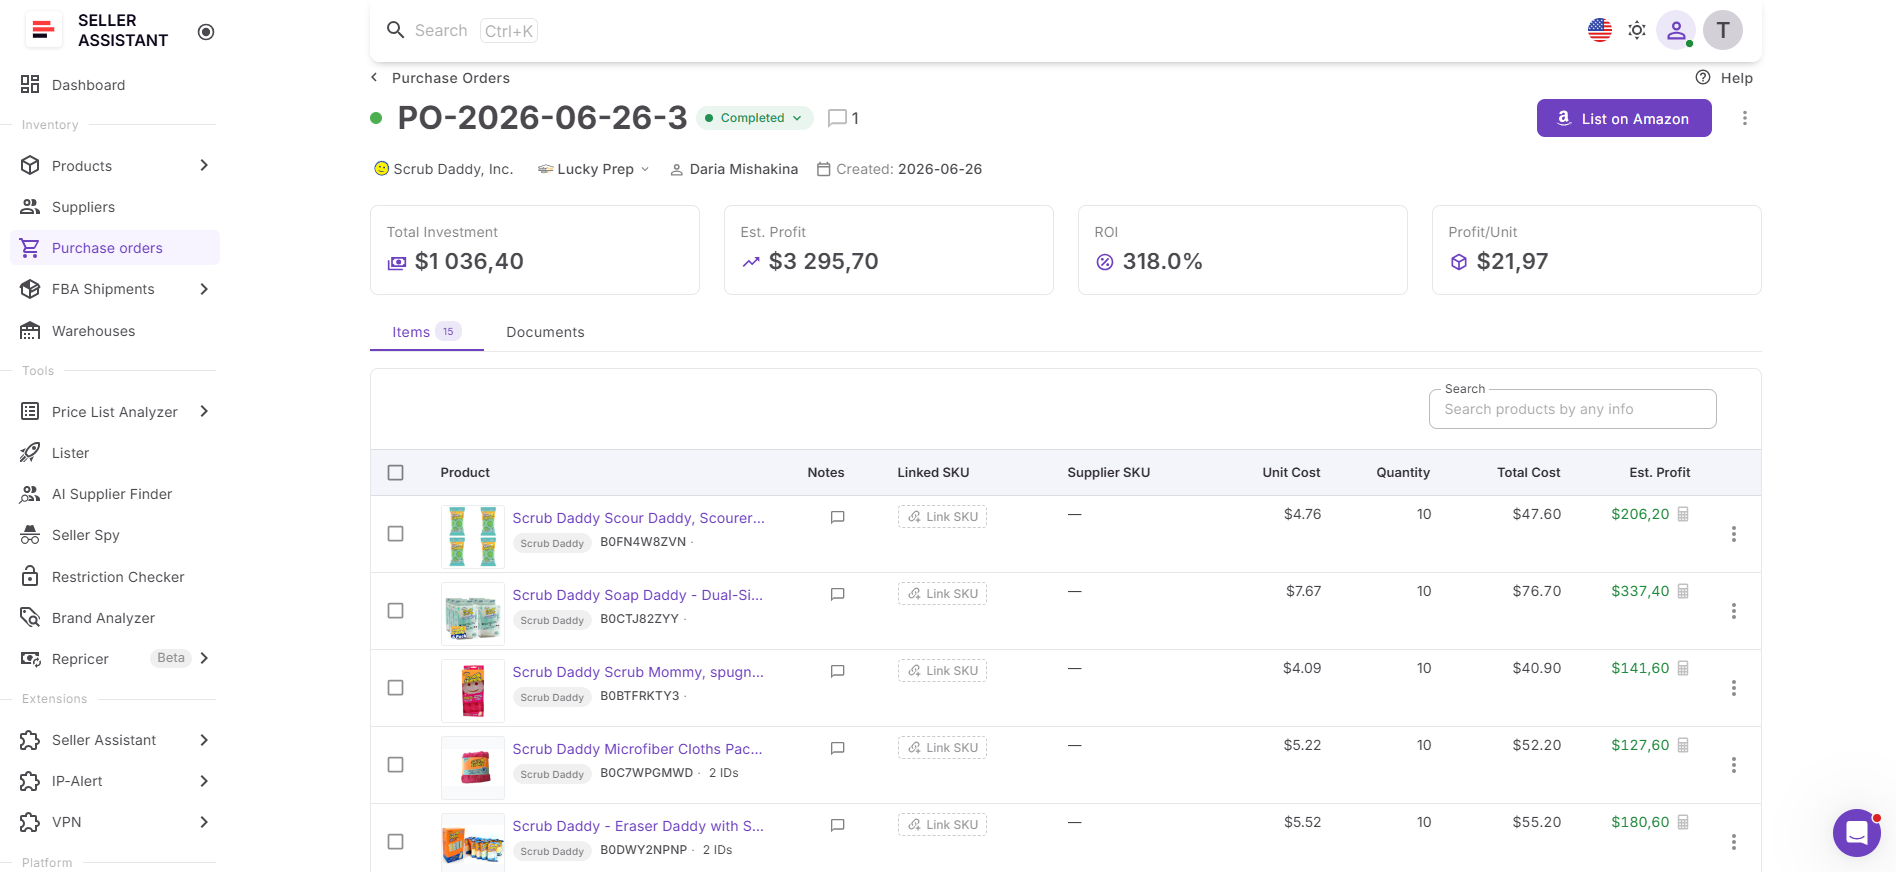This screenshot has height=872, width=1896.
Task: Open profit calculator for $206,20 row
Action: point(1683,514)
